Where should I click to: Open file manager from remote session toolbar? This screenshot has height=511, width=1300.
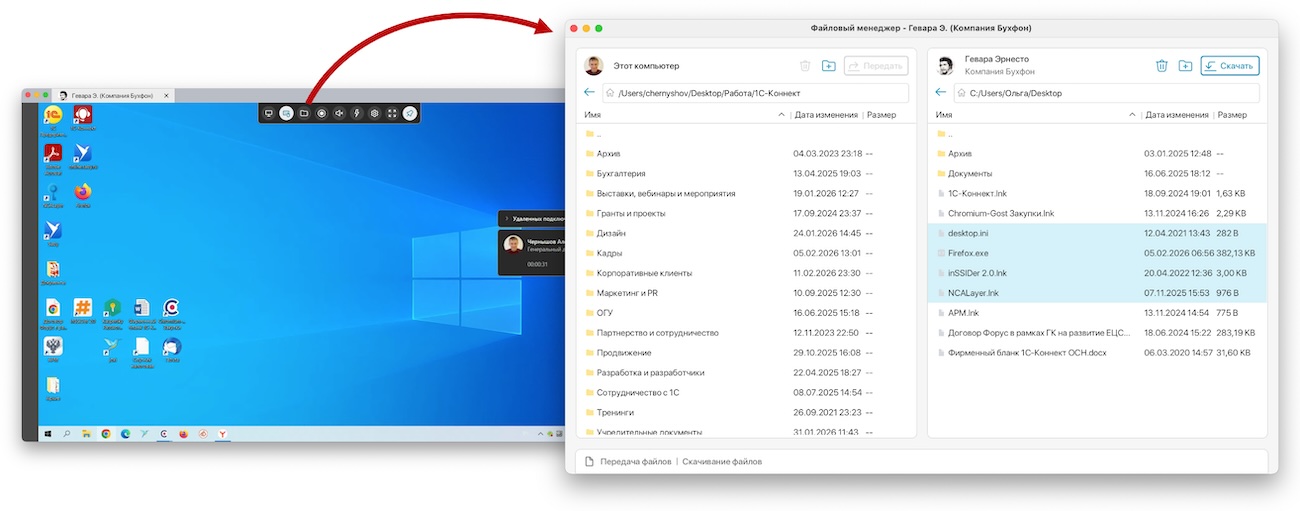[x=304, y=113]
